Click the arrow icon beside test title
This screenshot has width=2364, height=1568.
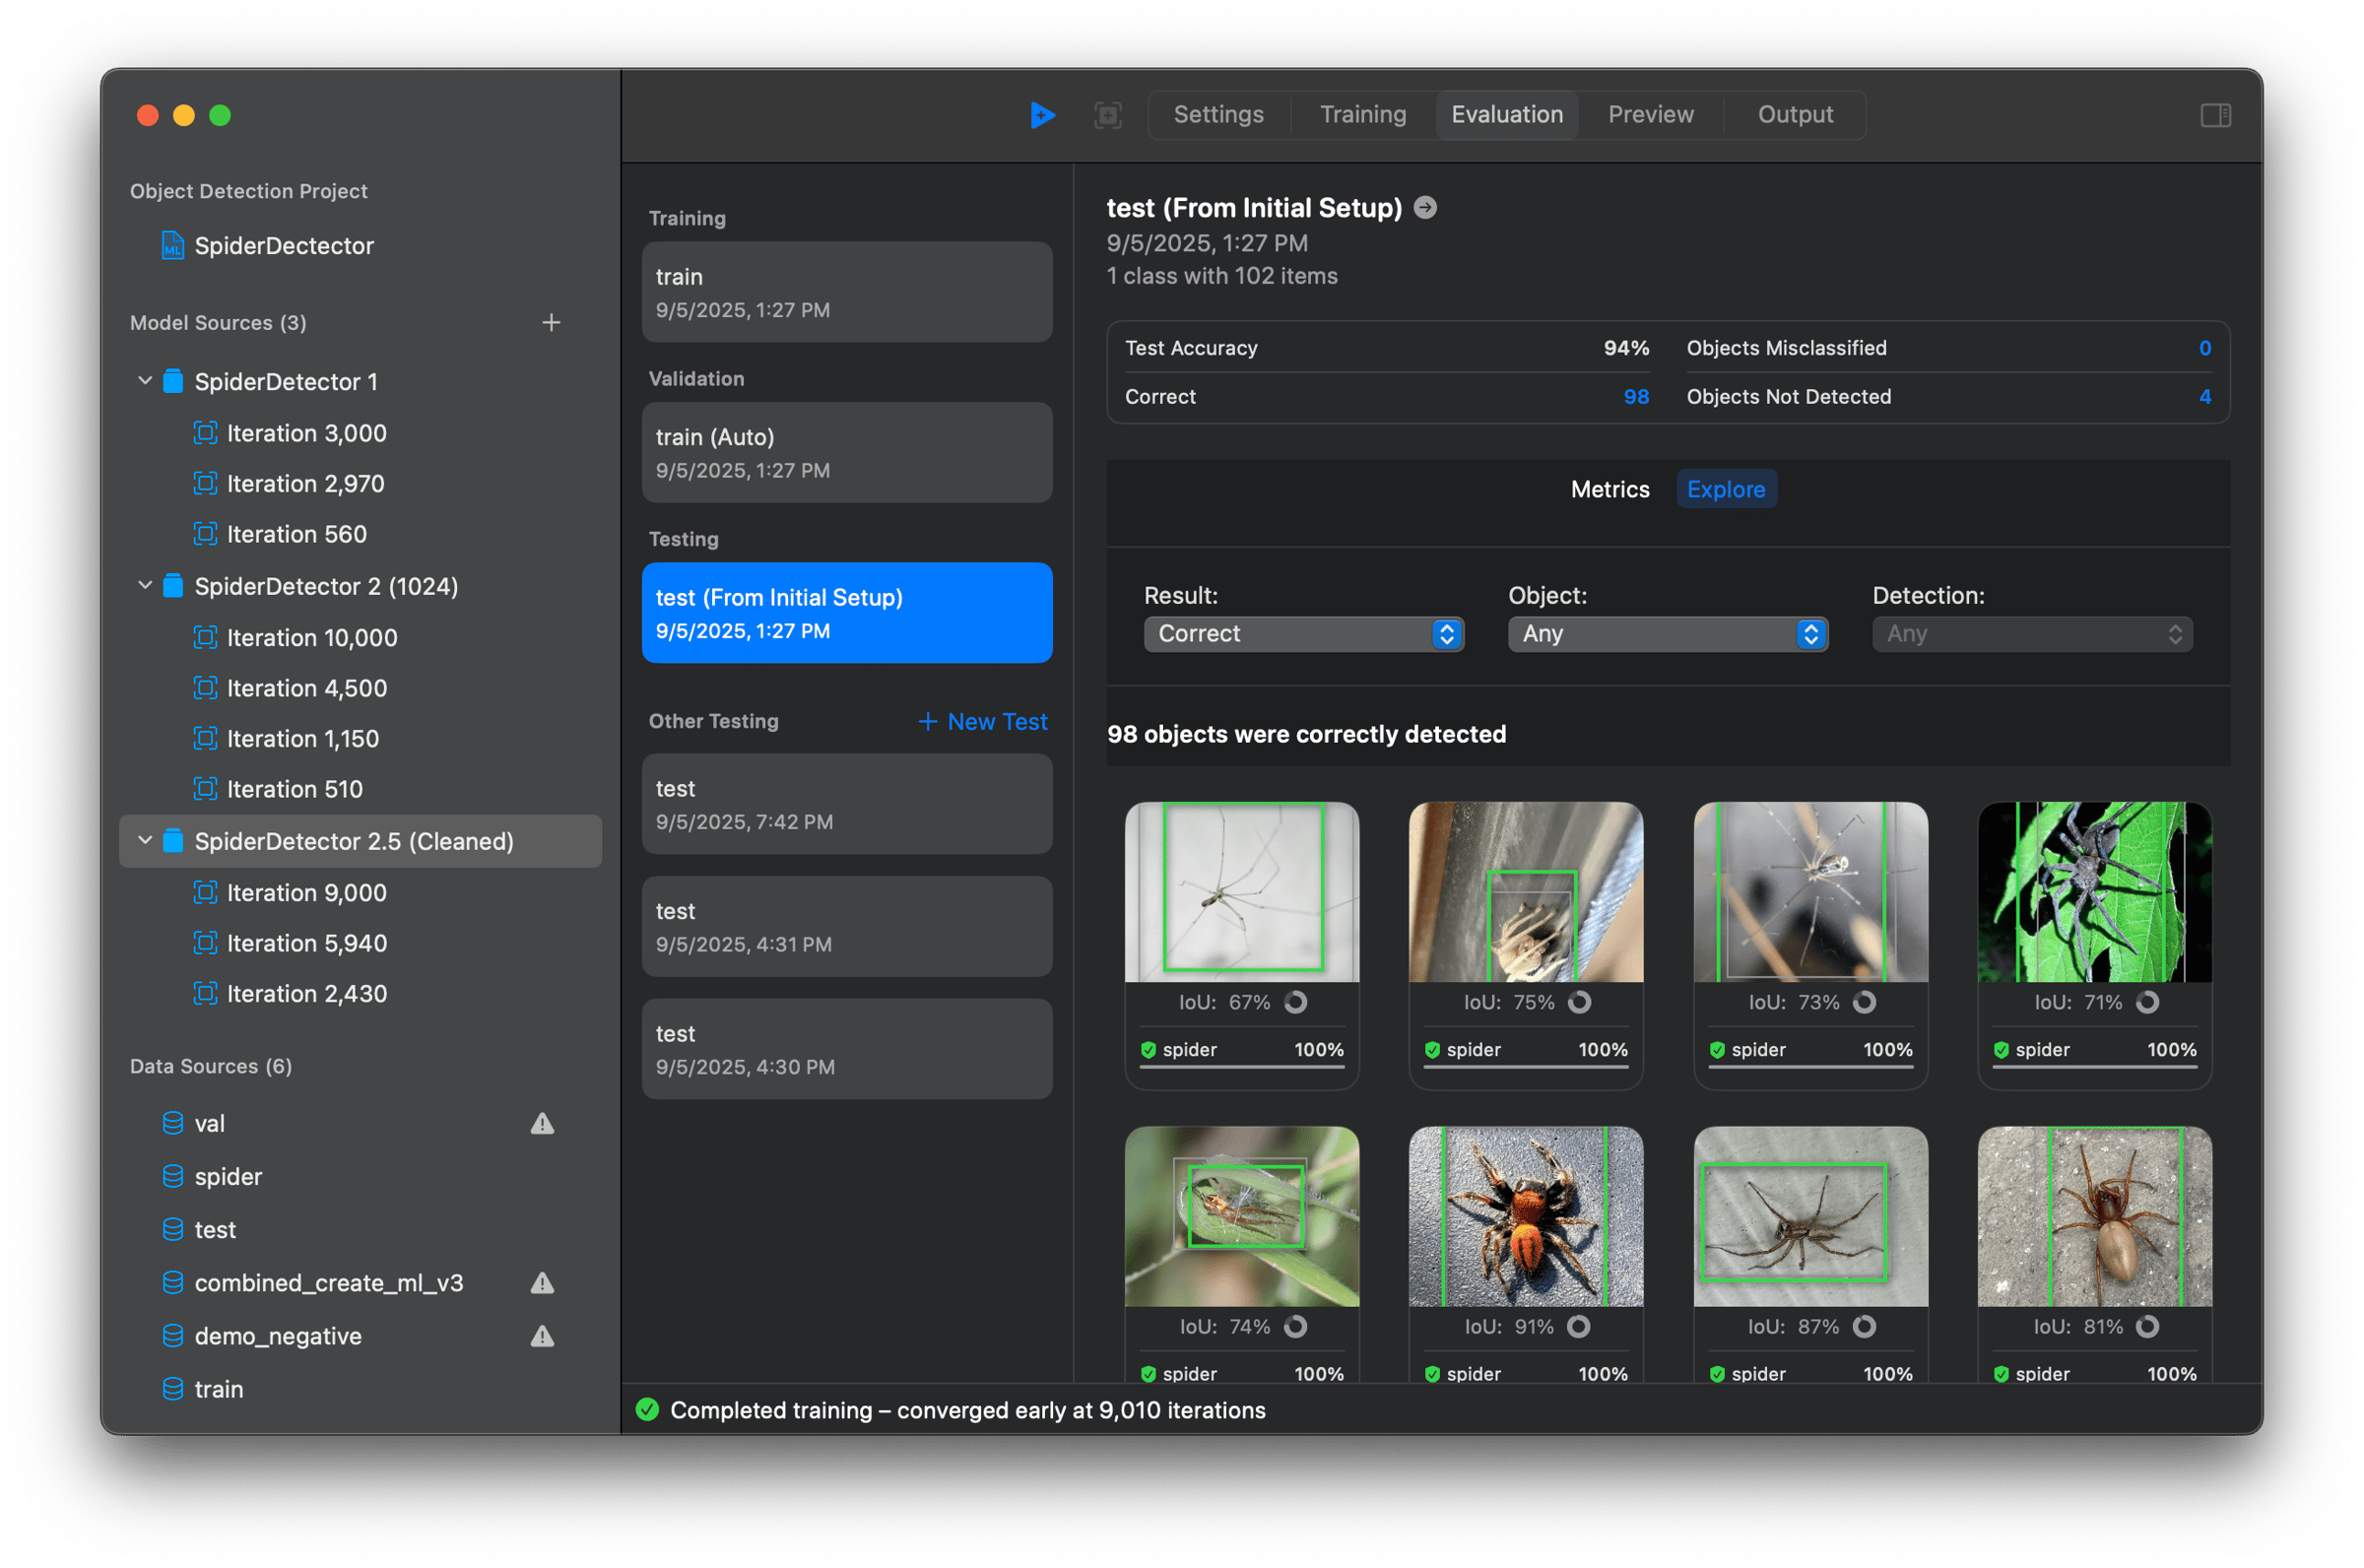[x=1425, y=208]
